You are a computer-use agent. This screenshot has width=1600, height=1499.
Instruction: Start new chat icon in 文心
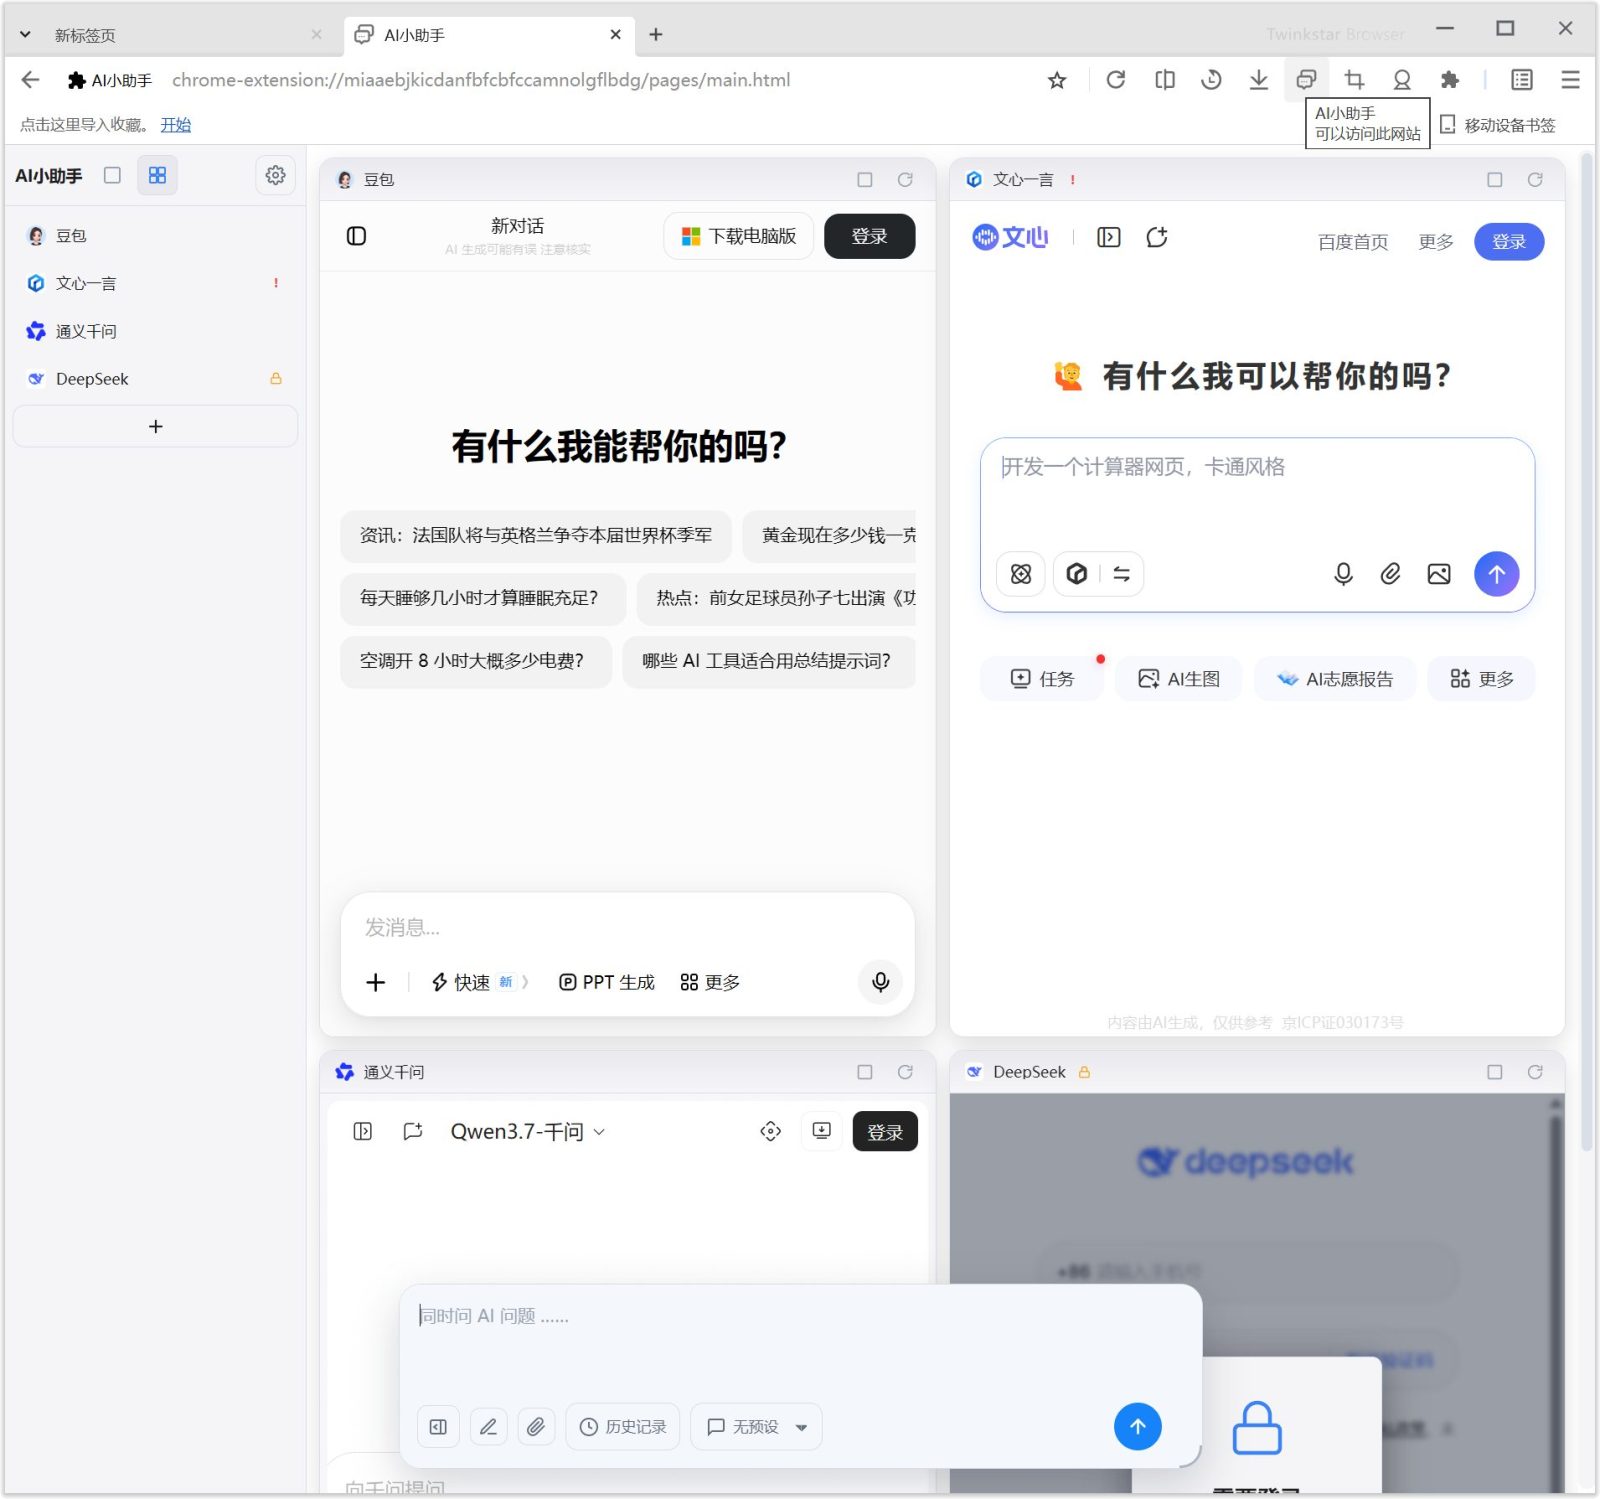click(x=1157, y=237)
